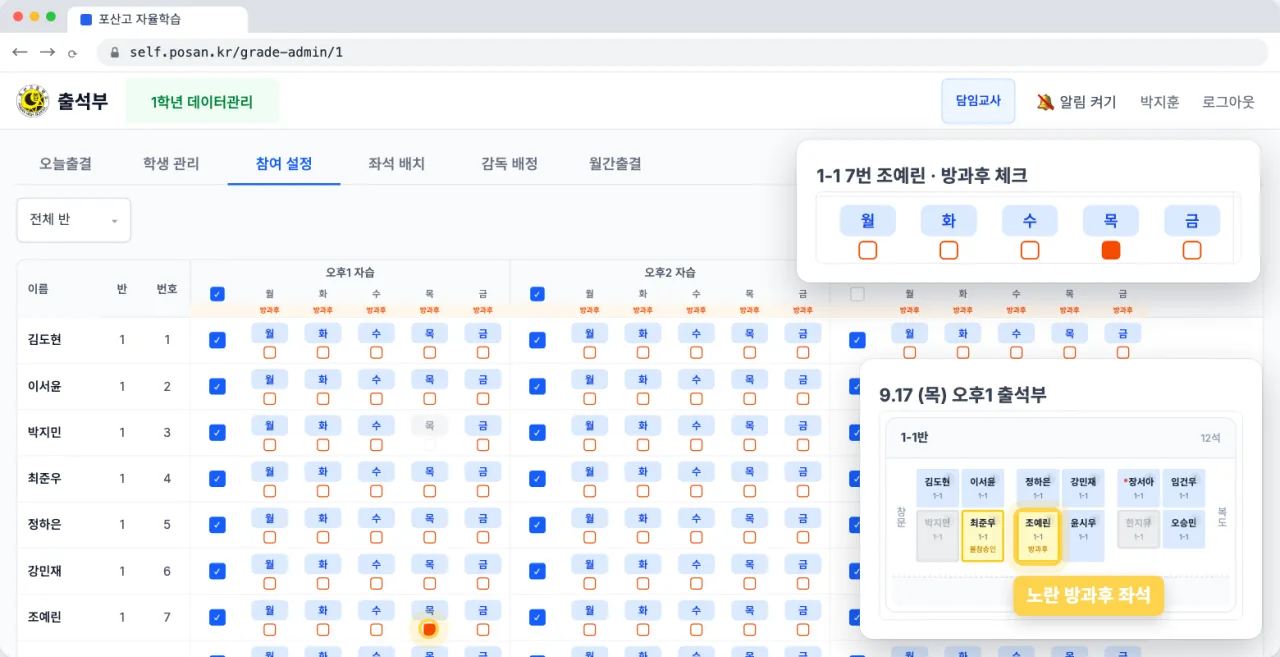The image size is (1280, 657).
Task: Open the 박지훈 user link
Action: pos(1160,102)
